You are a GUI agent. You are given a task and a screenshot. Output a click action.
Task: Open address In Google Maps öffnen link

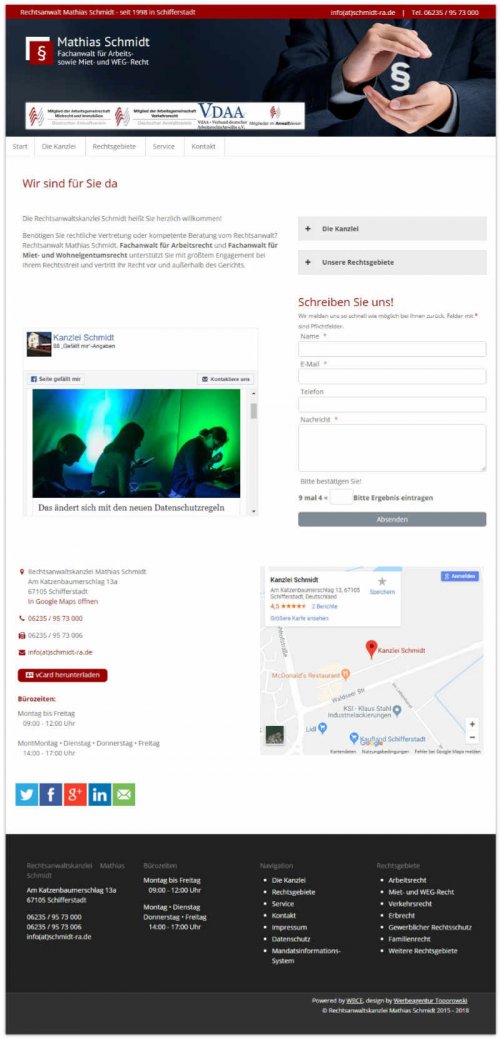click(x=63, y=602)
